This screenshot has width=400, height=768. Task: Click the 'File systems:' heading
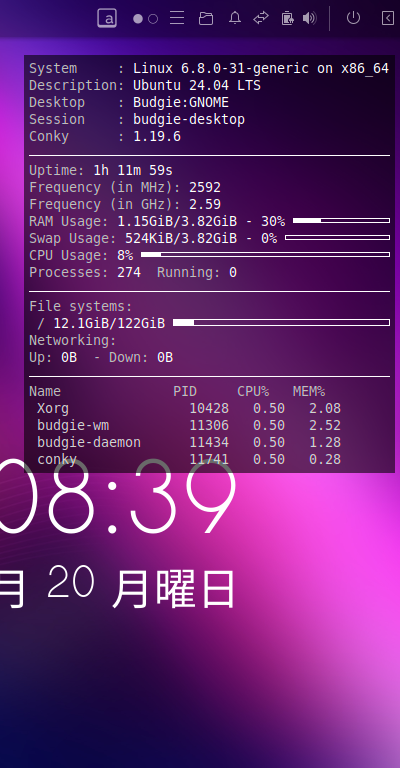pyautogui.click(x=81, y=307)
